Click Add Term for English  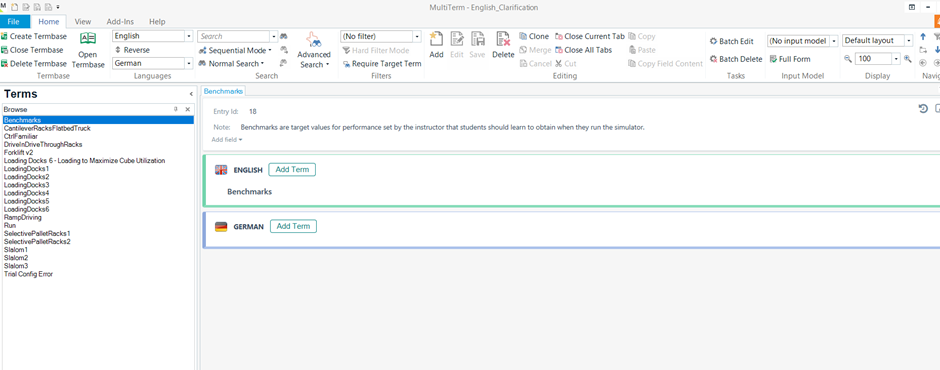[292, 170]
